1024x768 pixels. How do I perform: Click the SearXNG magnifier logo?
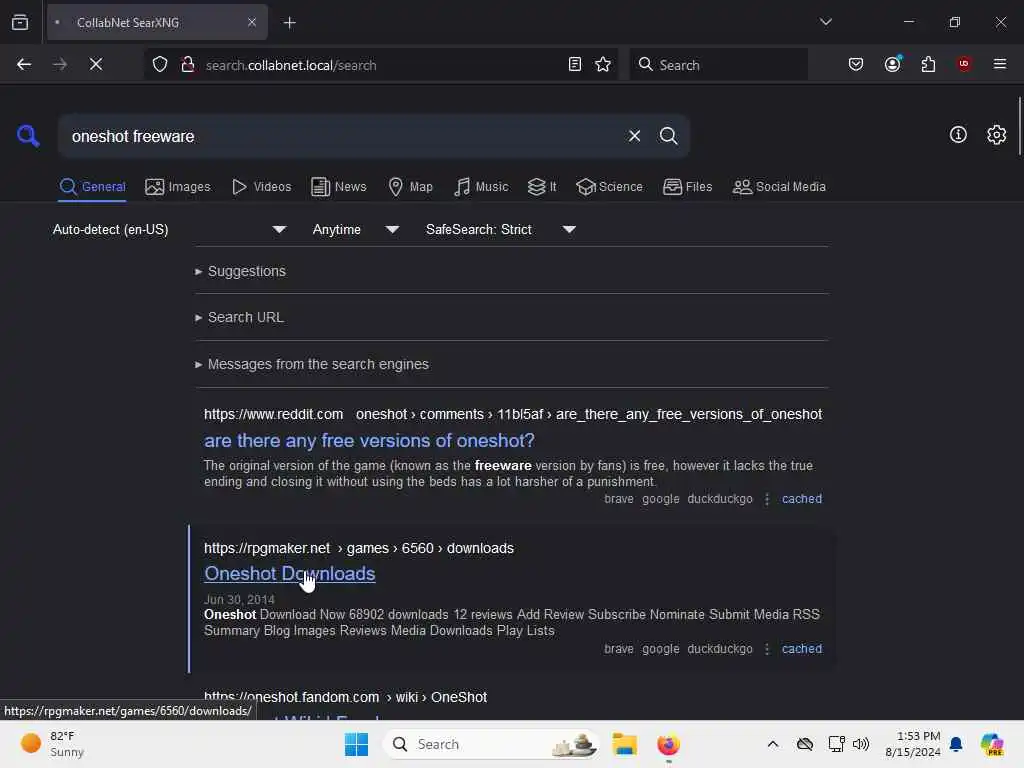pos(28,136)
